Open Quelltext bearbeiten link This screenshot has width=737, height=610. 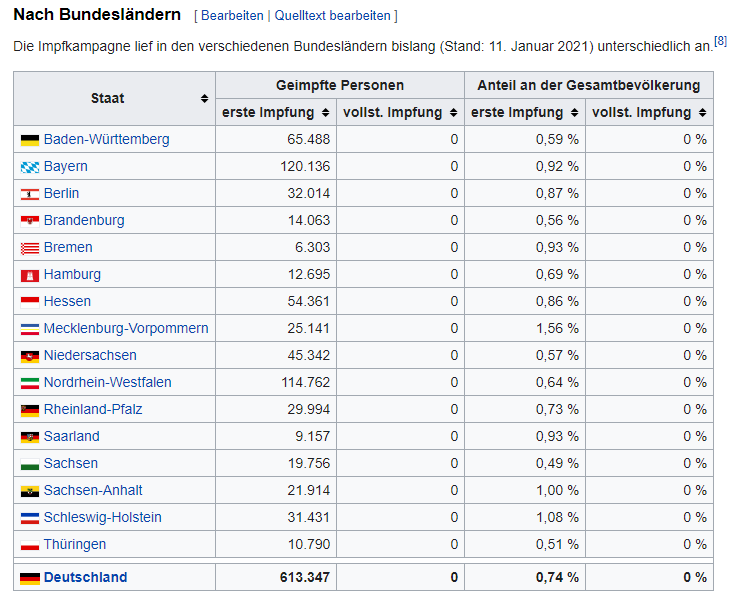click(x=332, y=16)
